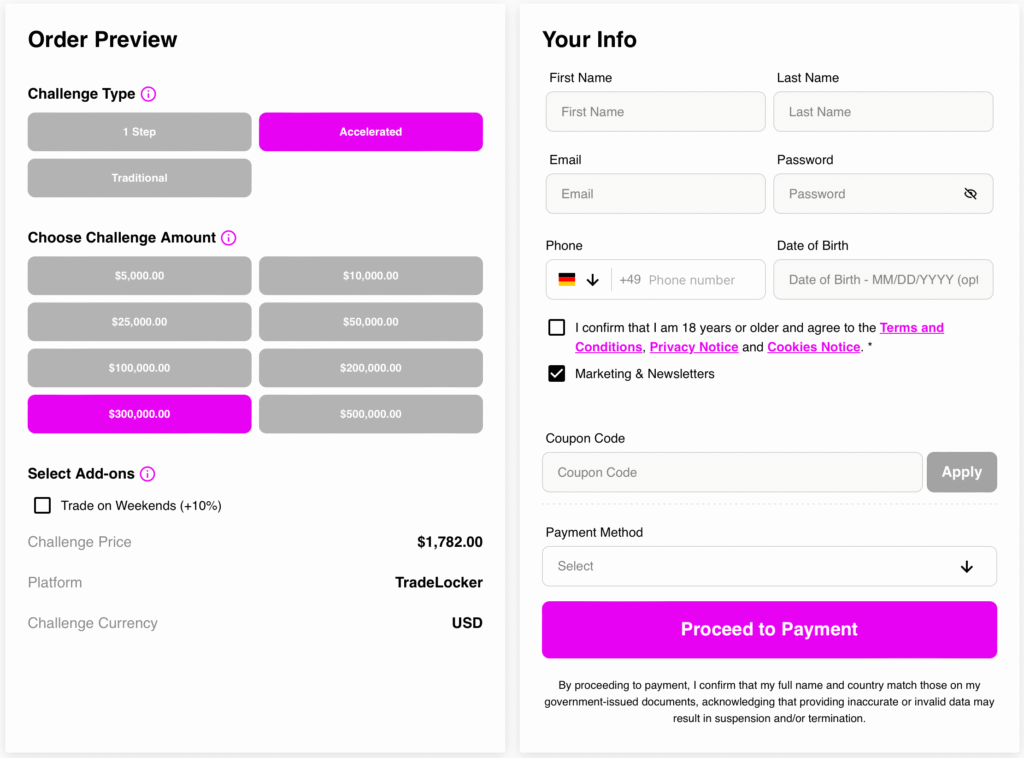Viewport: 1024px width, 758px height.
Task: Click the Proceed to Payment button
Action: click(x=769, y=629)
